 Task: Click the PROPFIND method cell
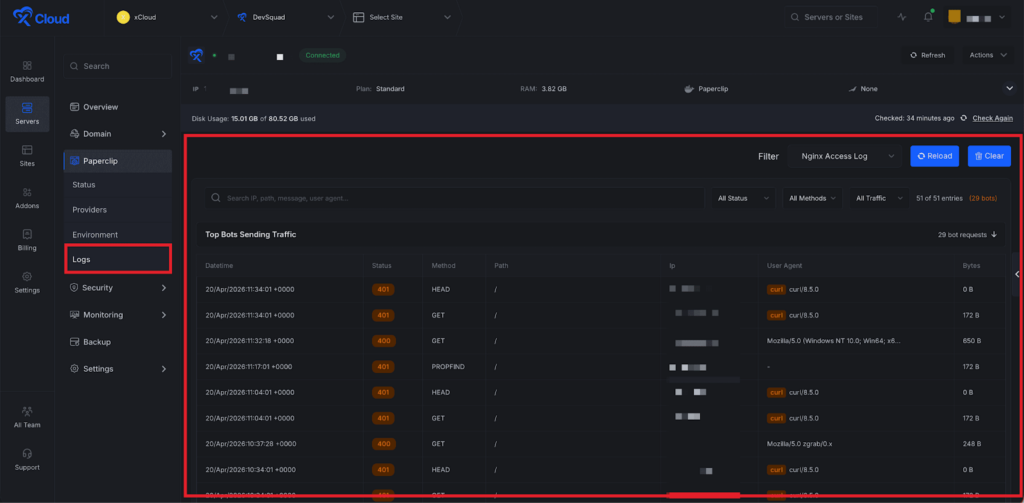coord(448,367)
